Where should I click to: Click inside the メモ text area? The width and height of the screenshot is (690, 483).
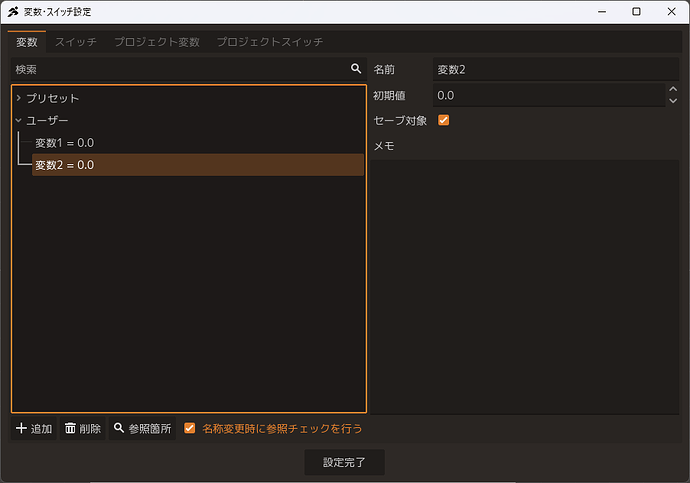[525, 287]
